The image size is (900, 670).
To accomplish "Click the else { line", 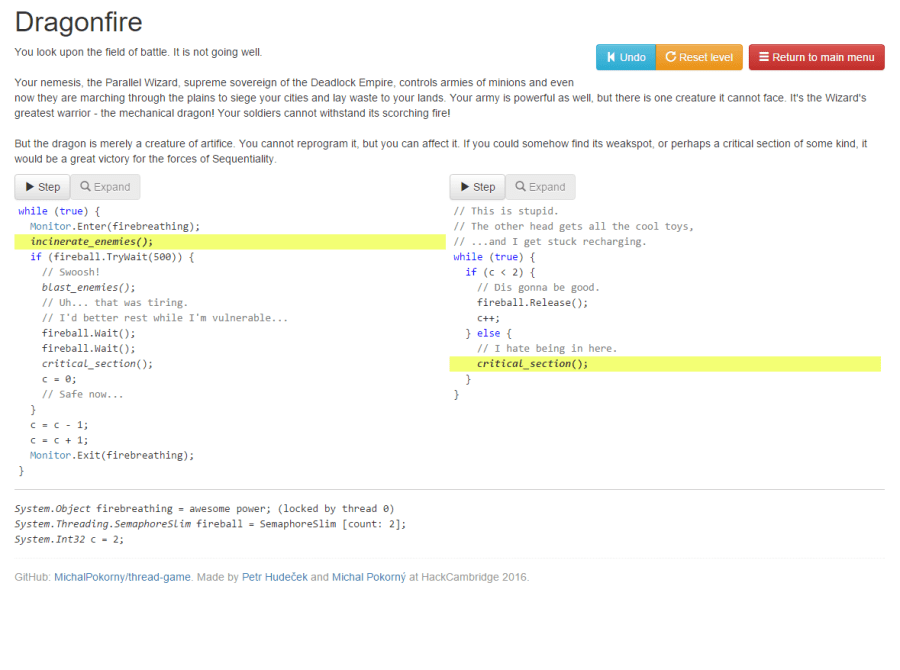I will tap(488, 333).
